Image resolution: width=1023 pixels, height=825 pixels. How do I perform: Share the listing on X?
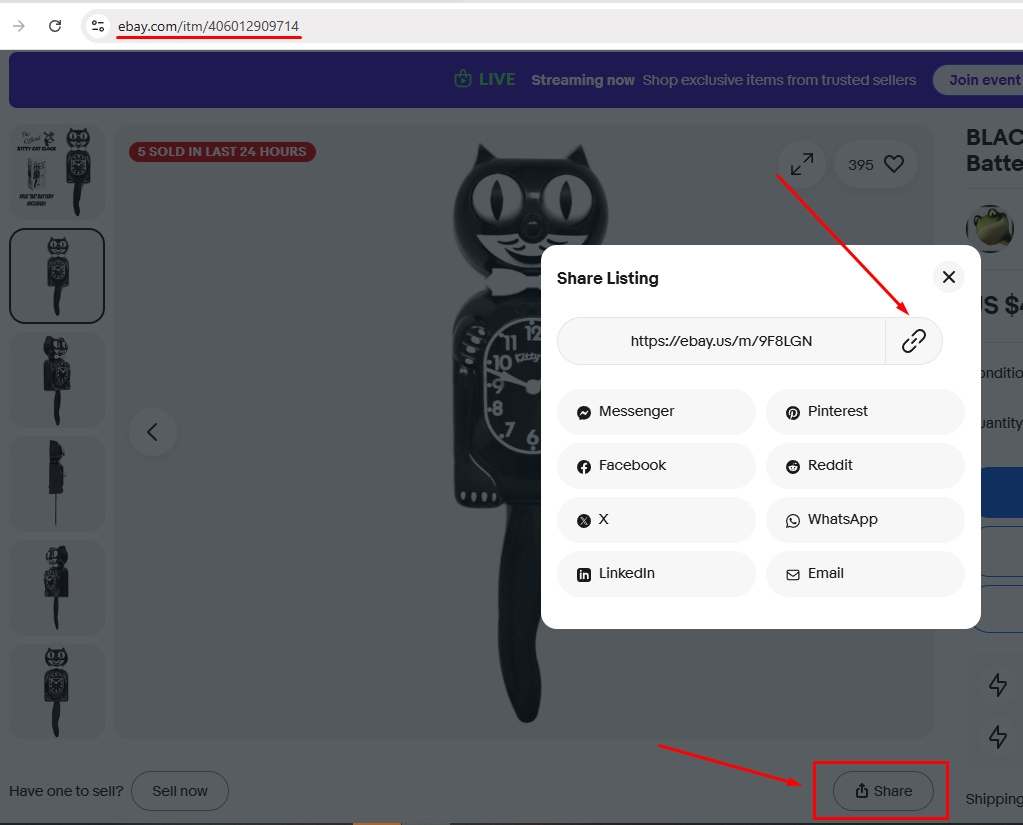(x=656, y=520)
